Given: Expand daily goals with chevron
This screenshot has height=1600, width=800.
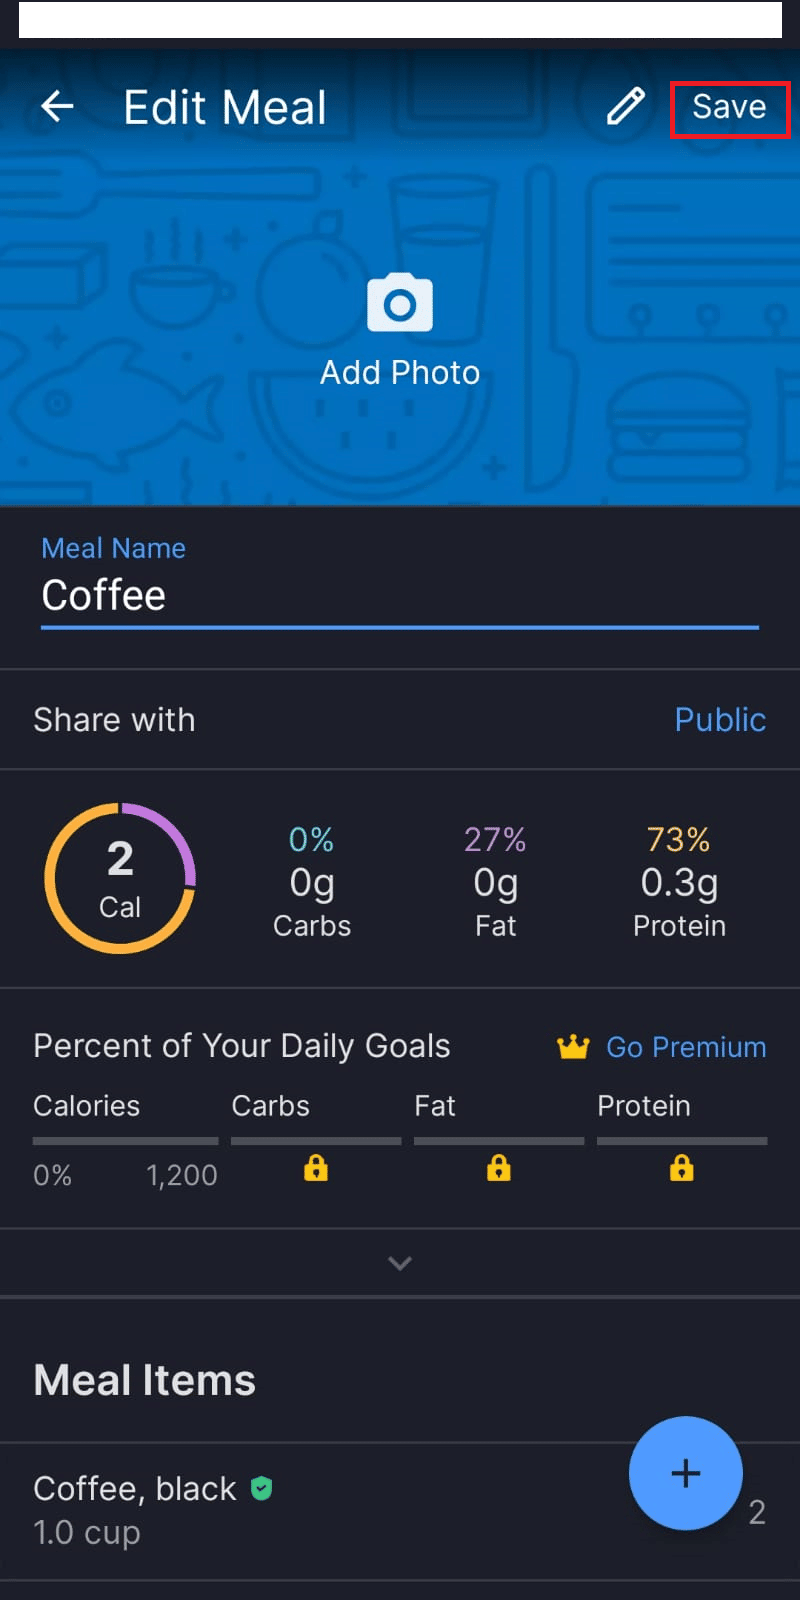Looking at the screenshot, I should coord(400,1263).
